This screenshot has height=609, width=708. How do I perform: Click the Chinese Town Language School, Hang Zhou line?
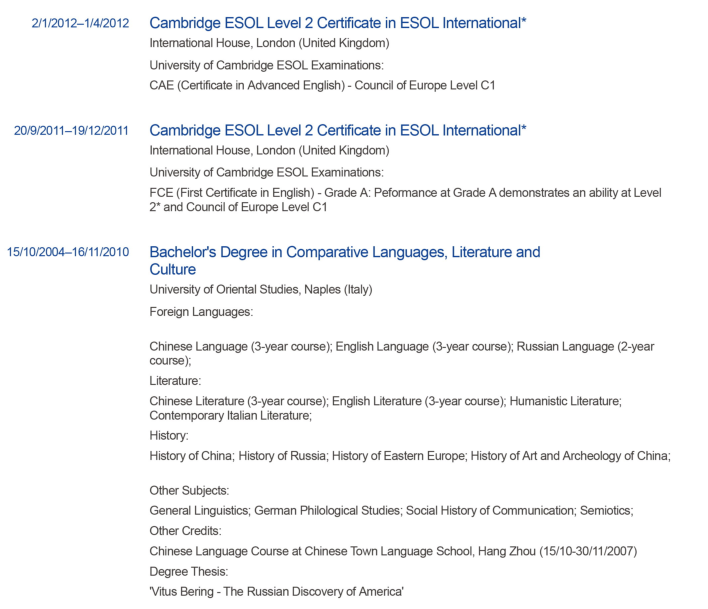point(393,551)
